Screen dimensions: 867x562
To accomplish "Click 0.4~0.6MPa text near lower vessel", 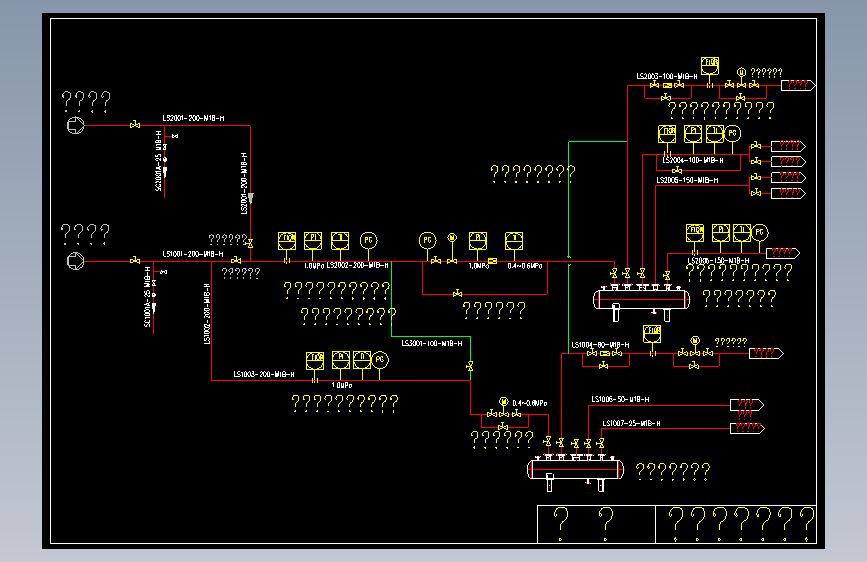I will tap(530, 403).
